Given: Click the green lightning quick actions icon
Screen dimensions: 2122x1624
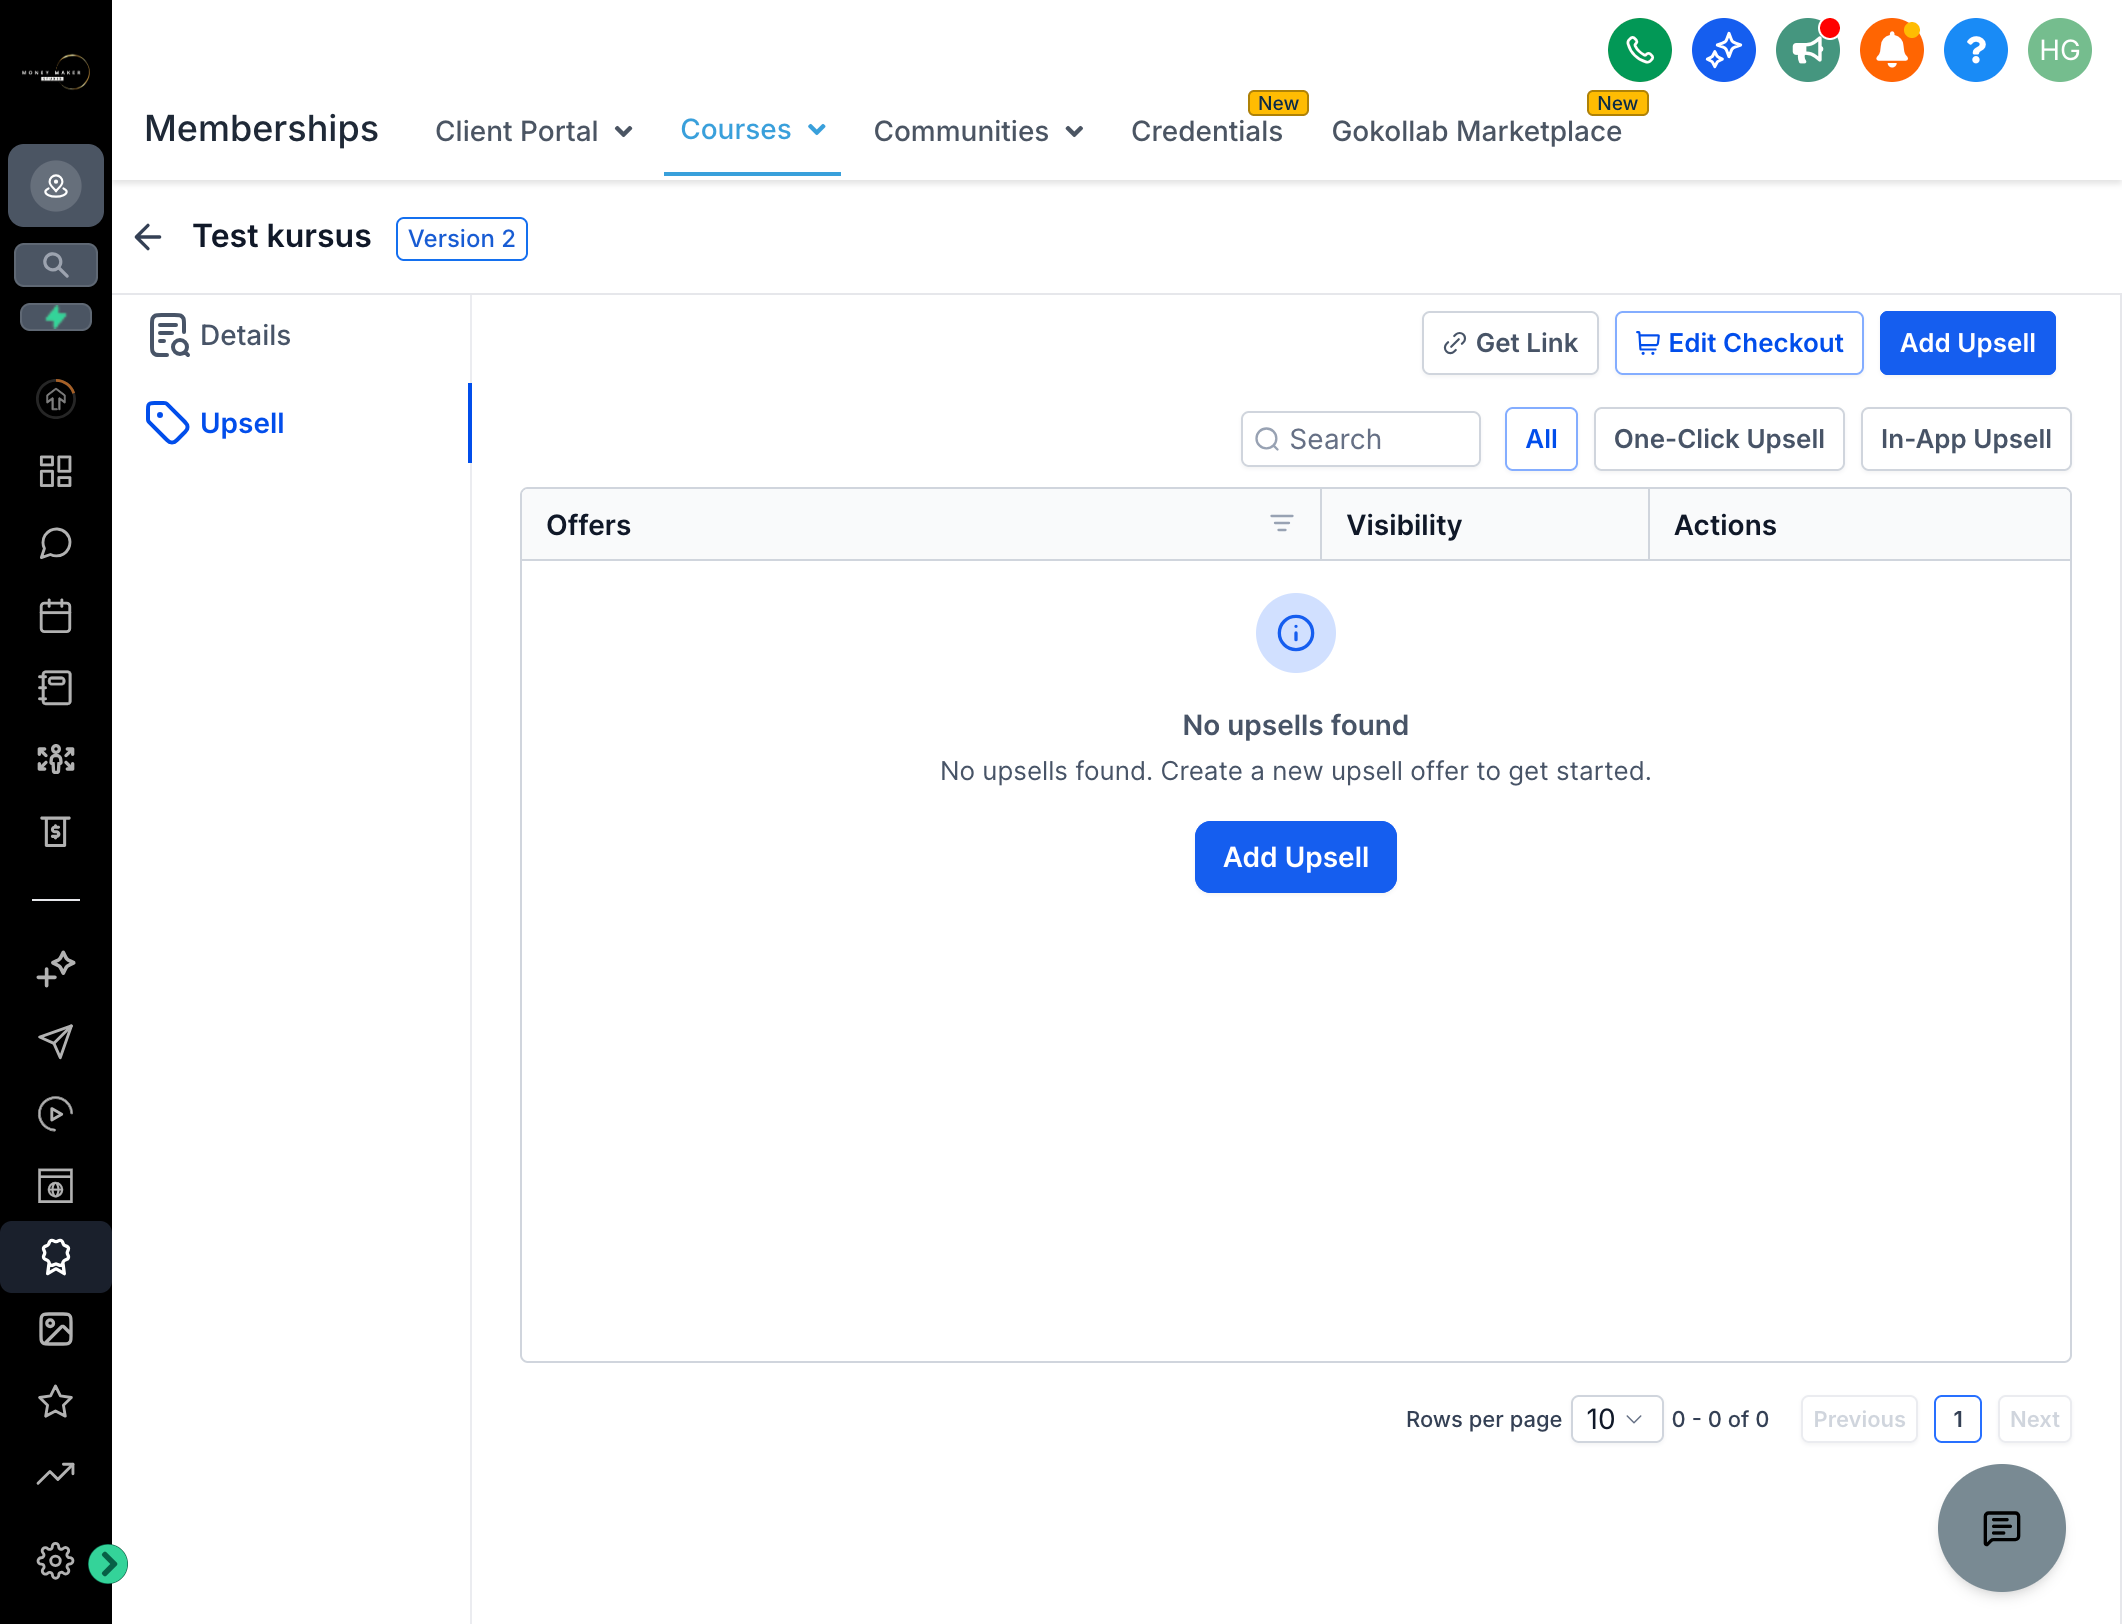Looking at the screenshot, I should 56,317.
